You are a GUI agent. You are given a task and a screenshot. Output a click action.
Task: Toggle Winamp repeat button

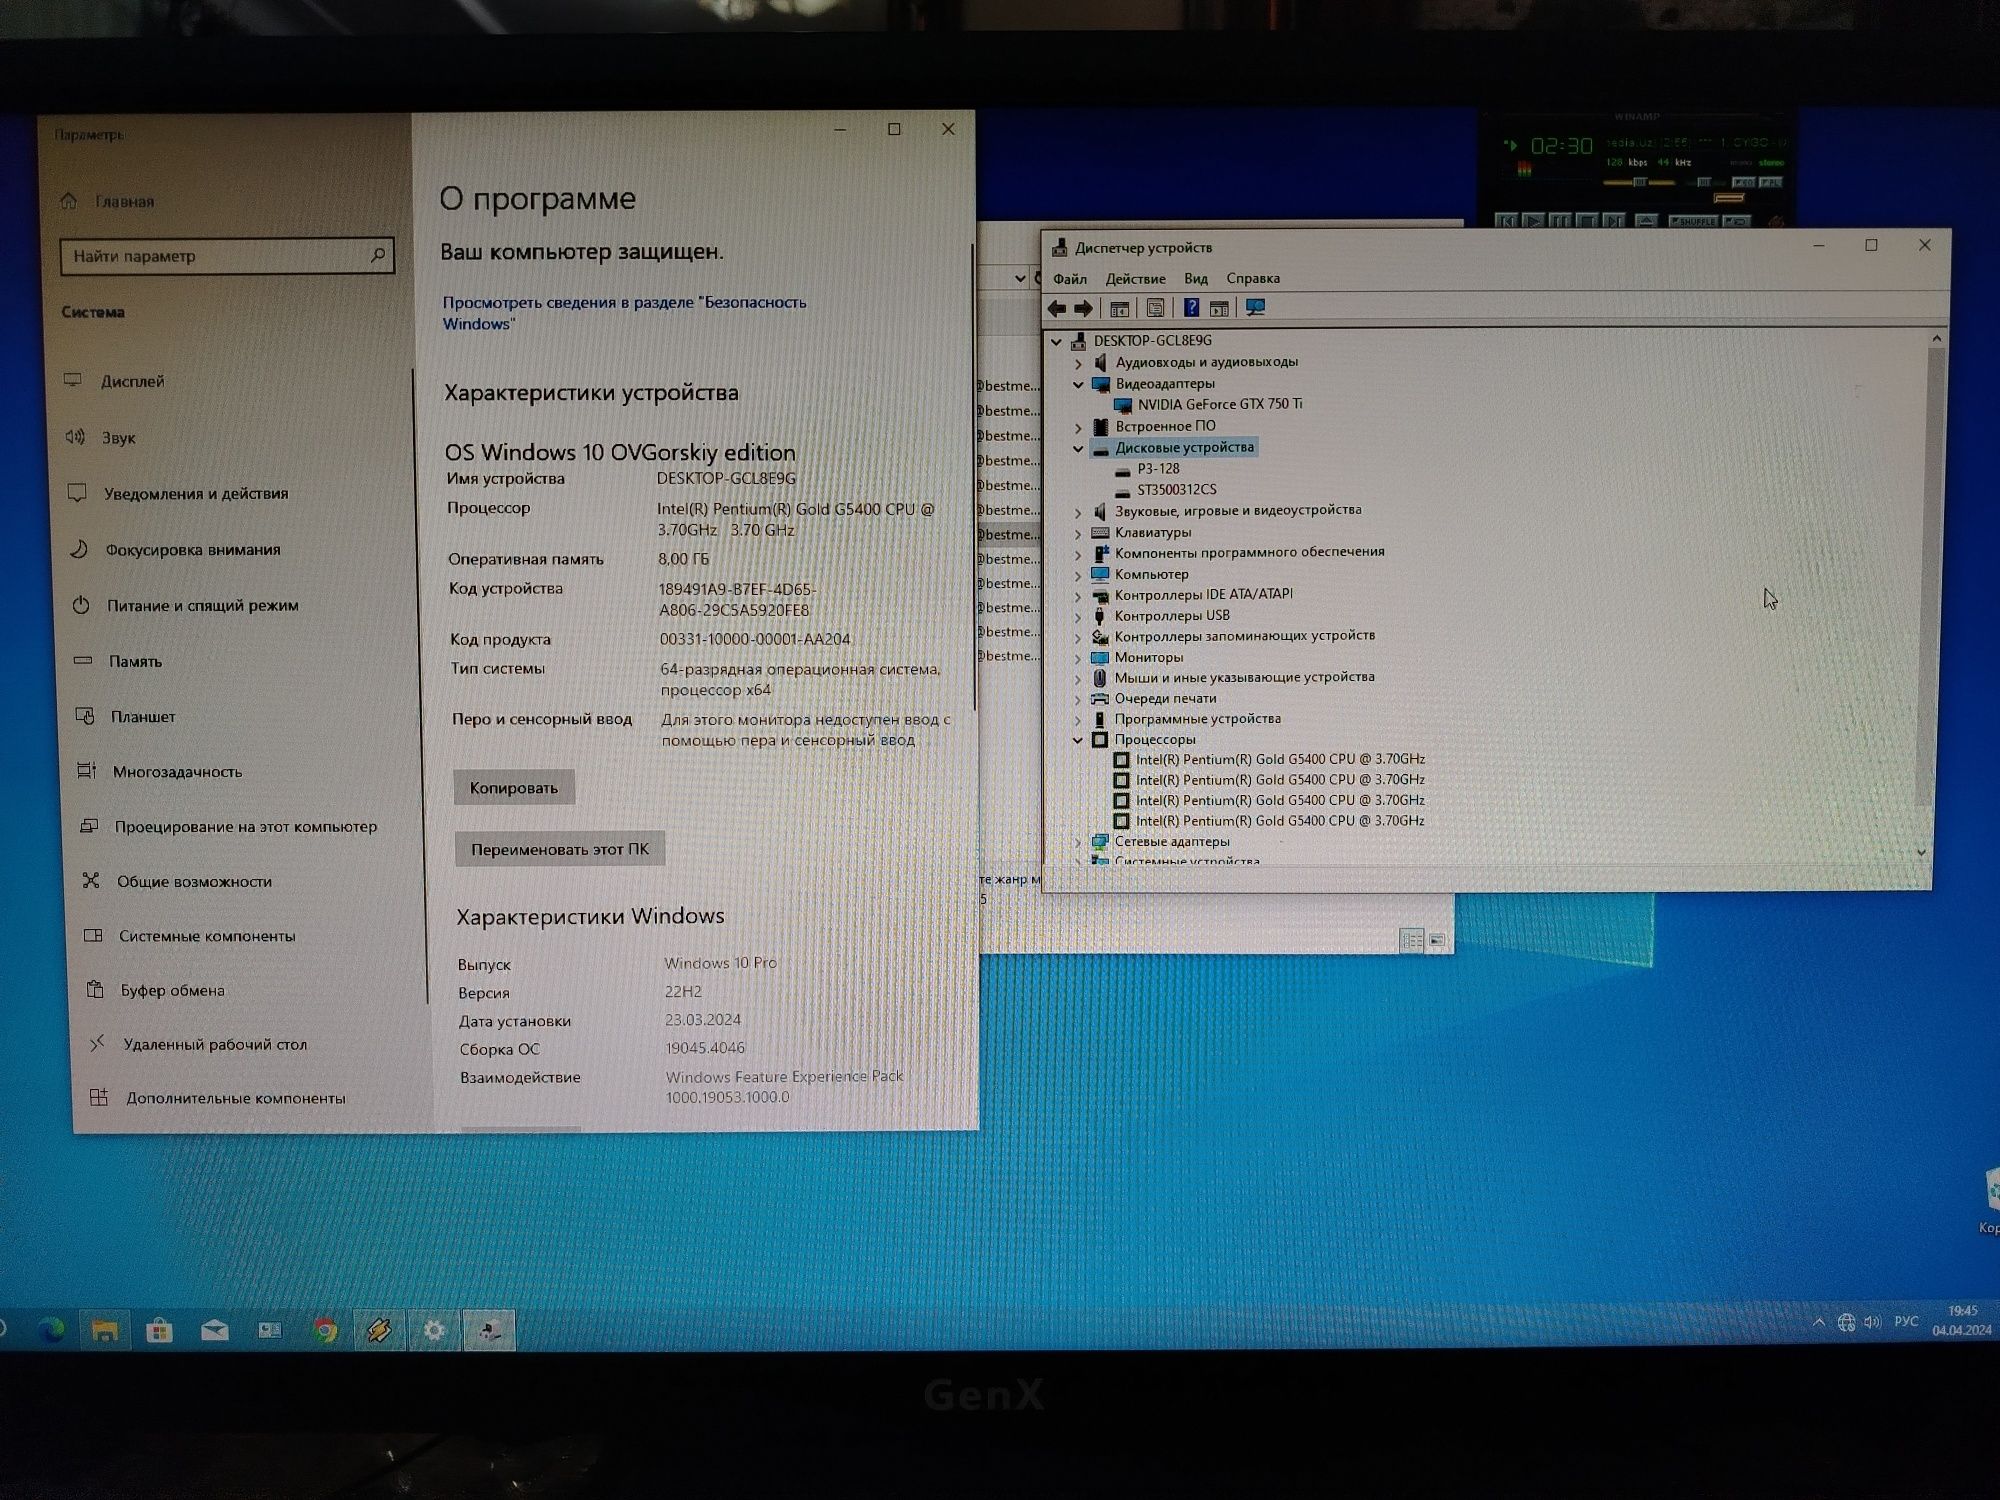(x=1736, y=221)
